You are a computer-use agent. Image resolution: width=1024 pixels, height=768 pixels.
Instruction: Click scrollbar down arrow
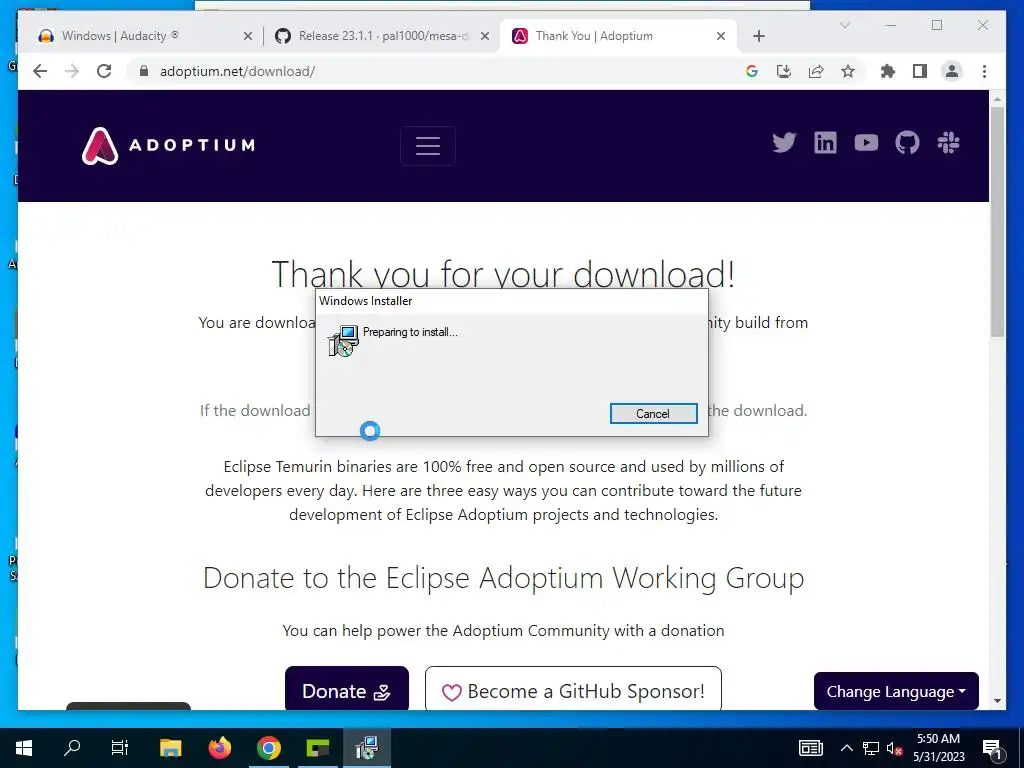[997, 701]
